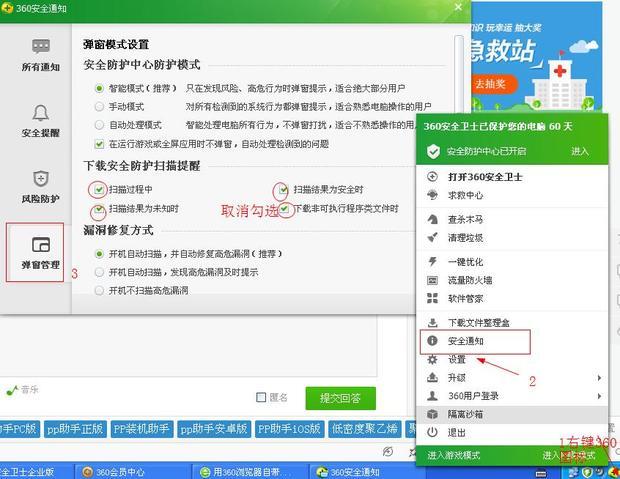The width and height of the screenshot is (620, 479).
Task: Click the 安全通知 info icon
Action: 433,341
